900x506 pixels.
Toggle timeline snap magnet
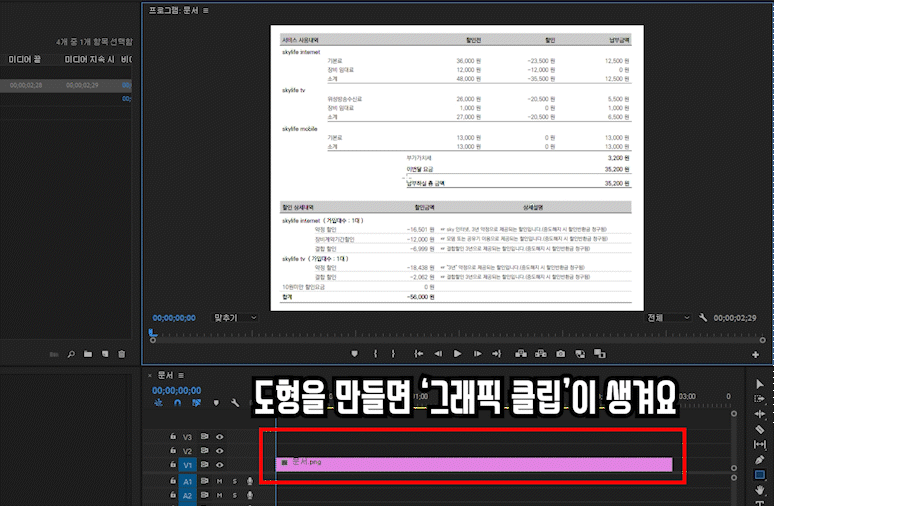[177, 403]
